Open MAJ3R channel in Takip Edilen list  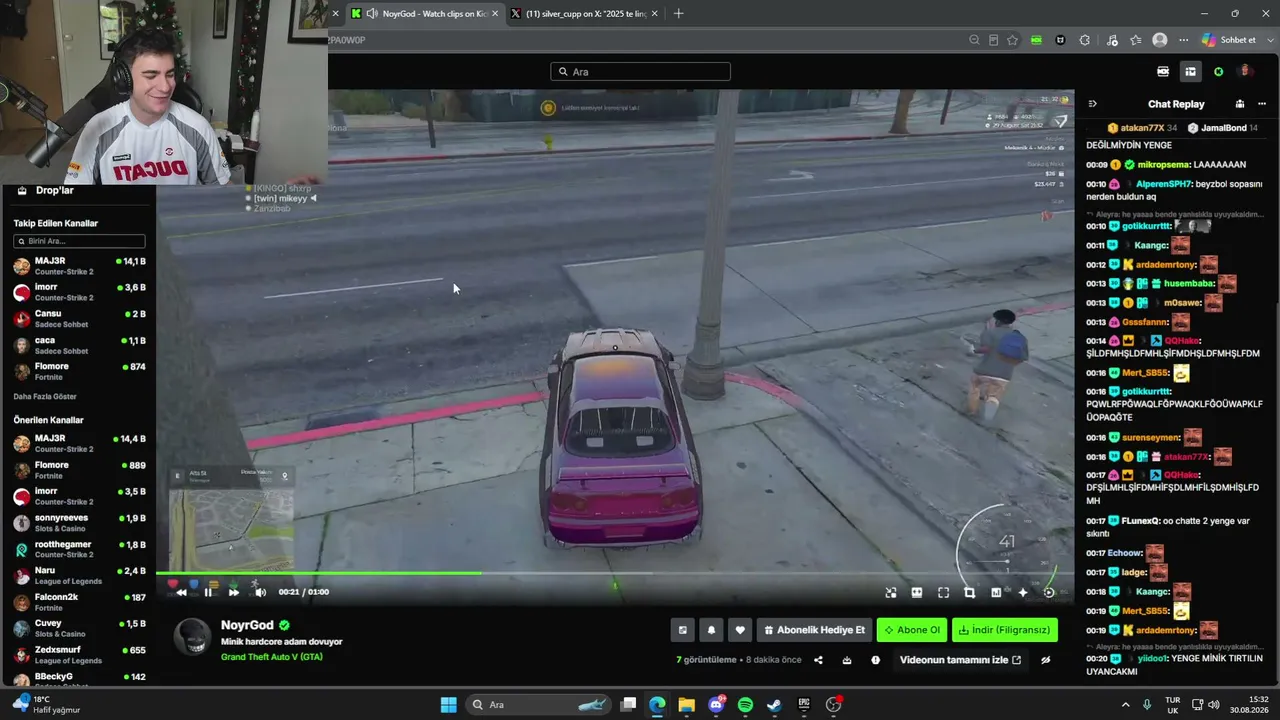click(x=79, y=266)
